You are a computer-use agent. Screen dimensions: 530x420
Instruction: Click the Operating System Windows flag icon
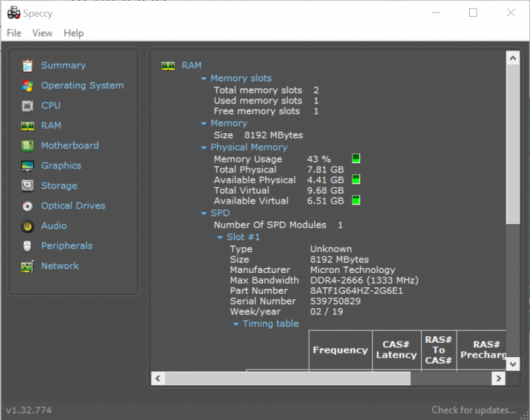[27, 86]
